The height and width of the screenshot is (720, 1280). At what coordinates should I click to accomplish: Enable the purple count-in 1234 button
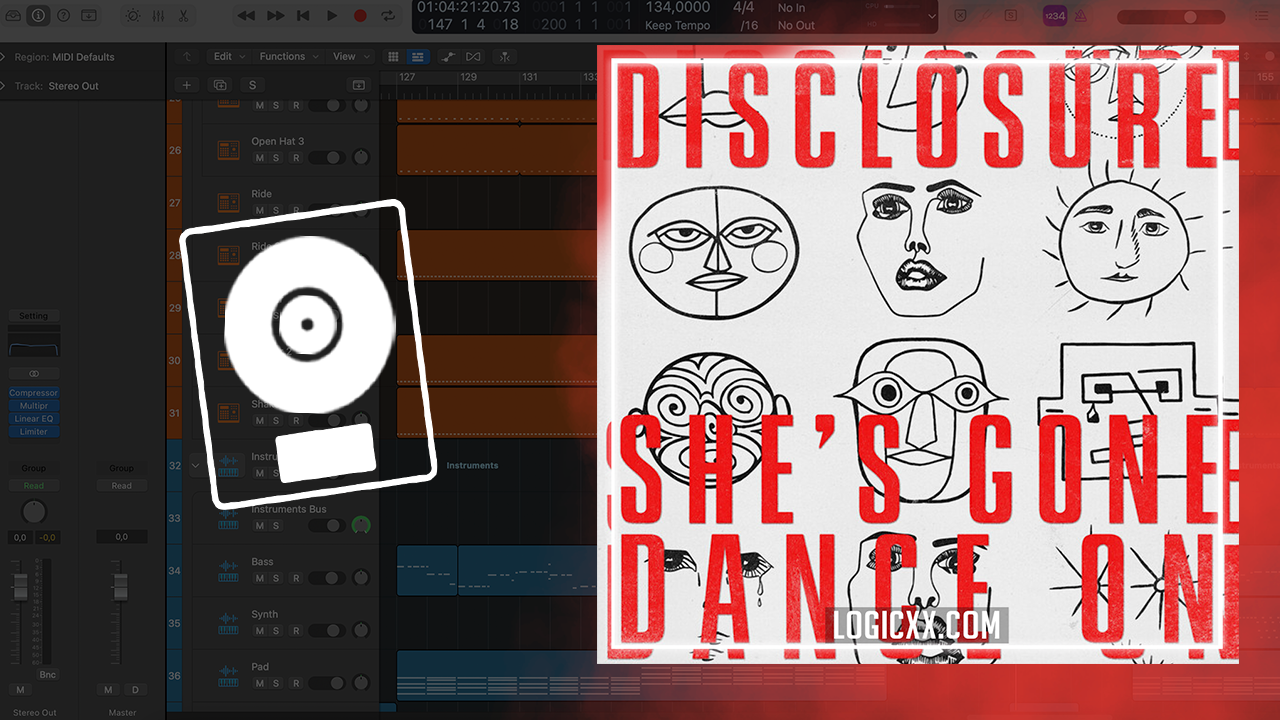(1054, 16)
